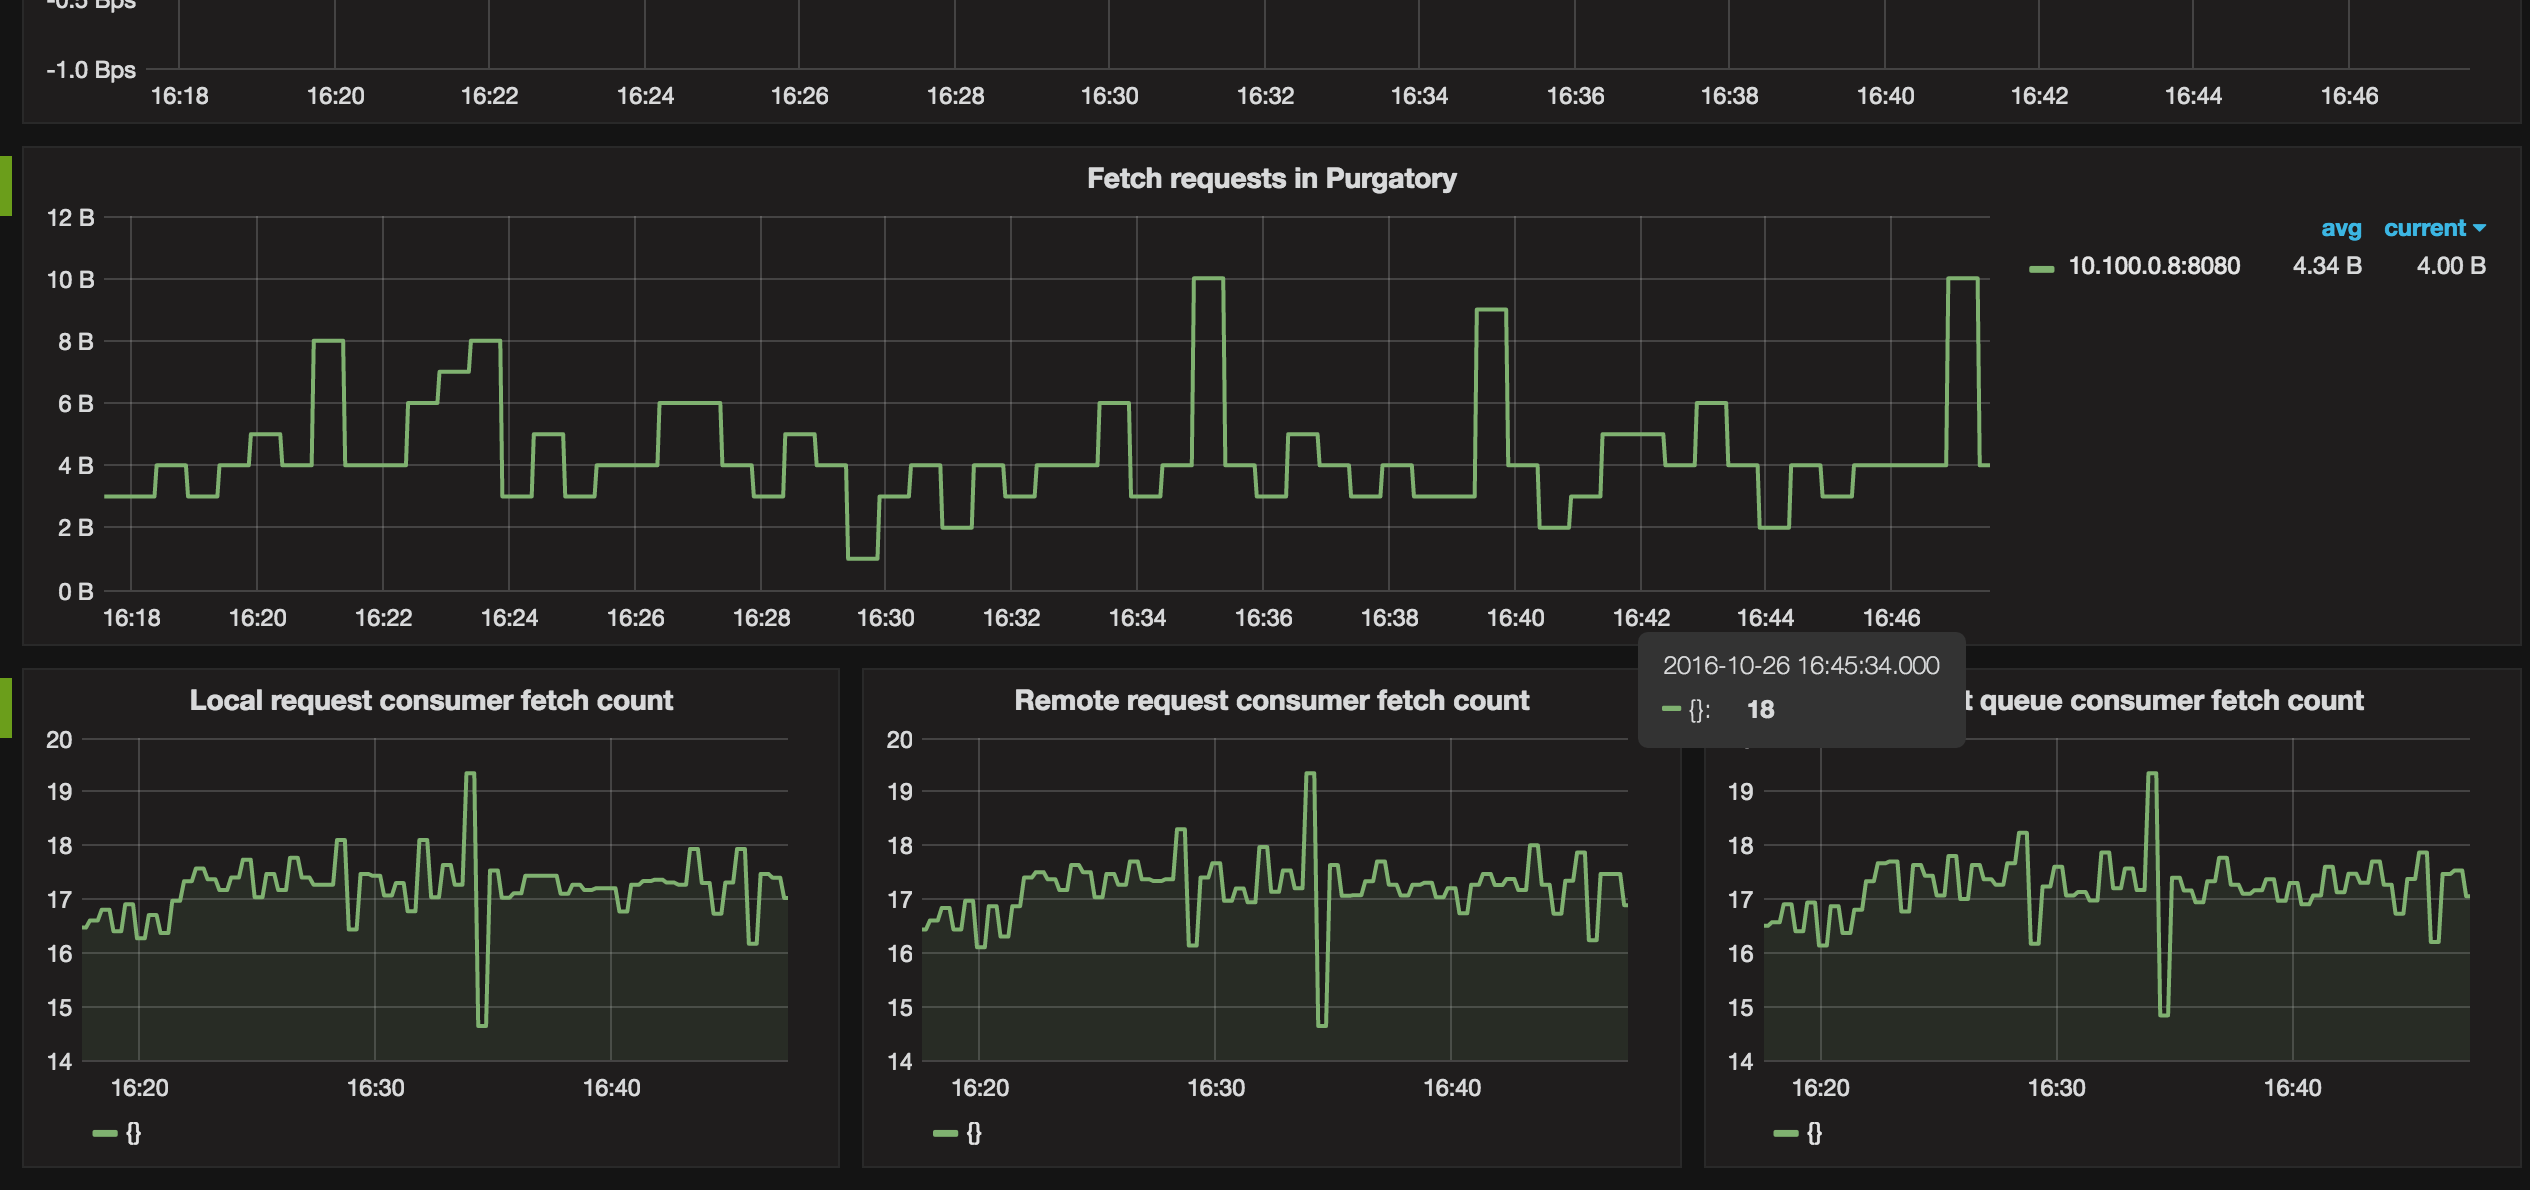Open the row menu handle beside Fetch requests in Purgatory

coord(6,186)
